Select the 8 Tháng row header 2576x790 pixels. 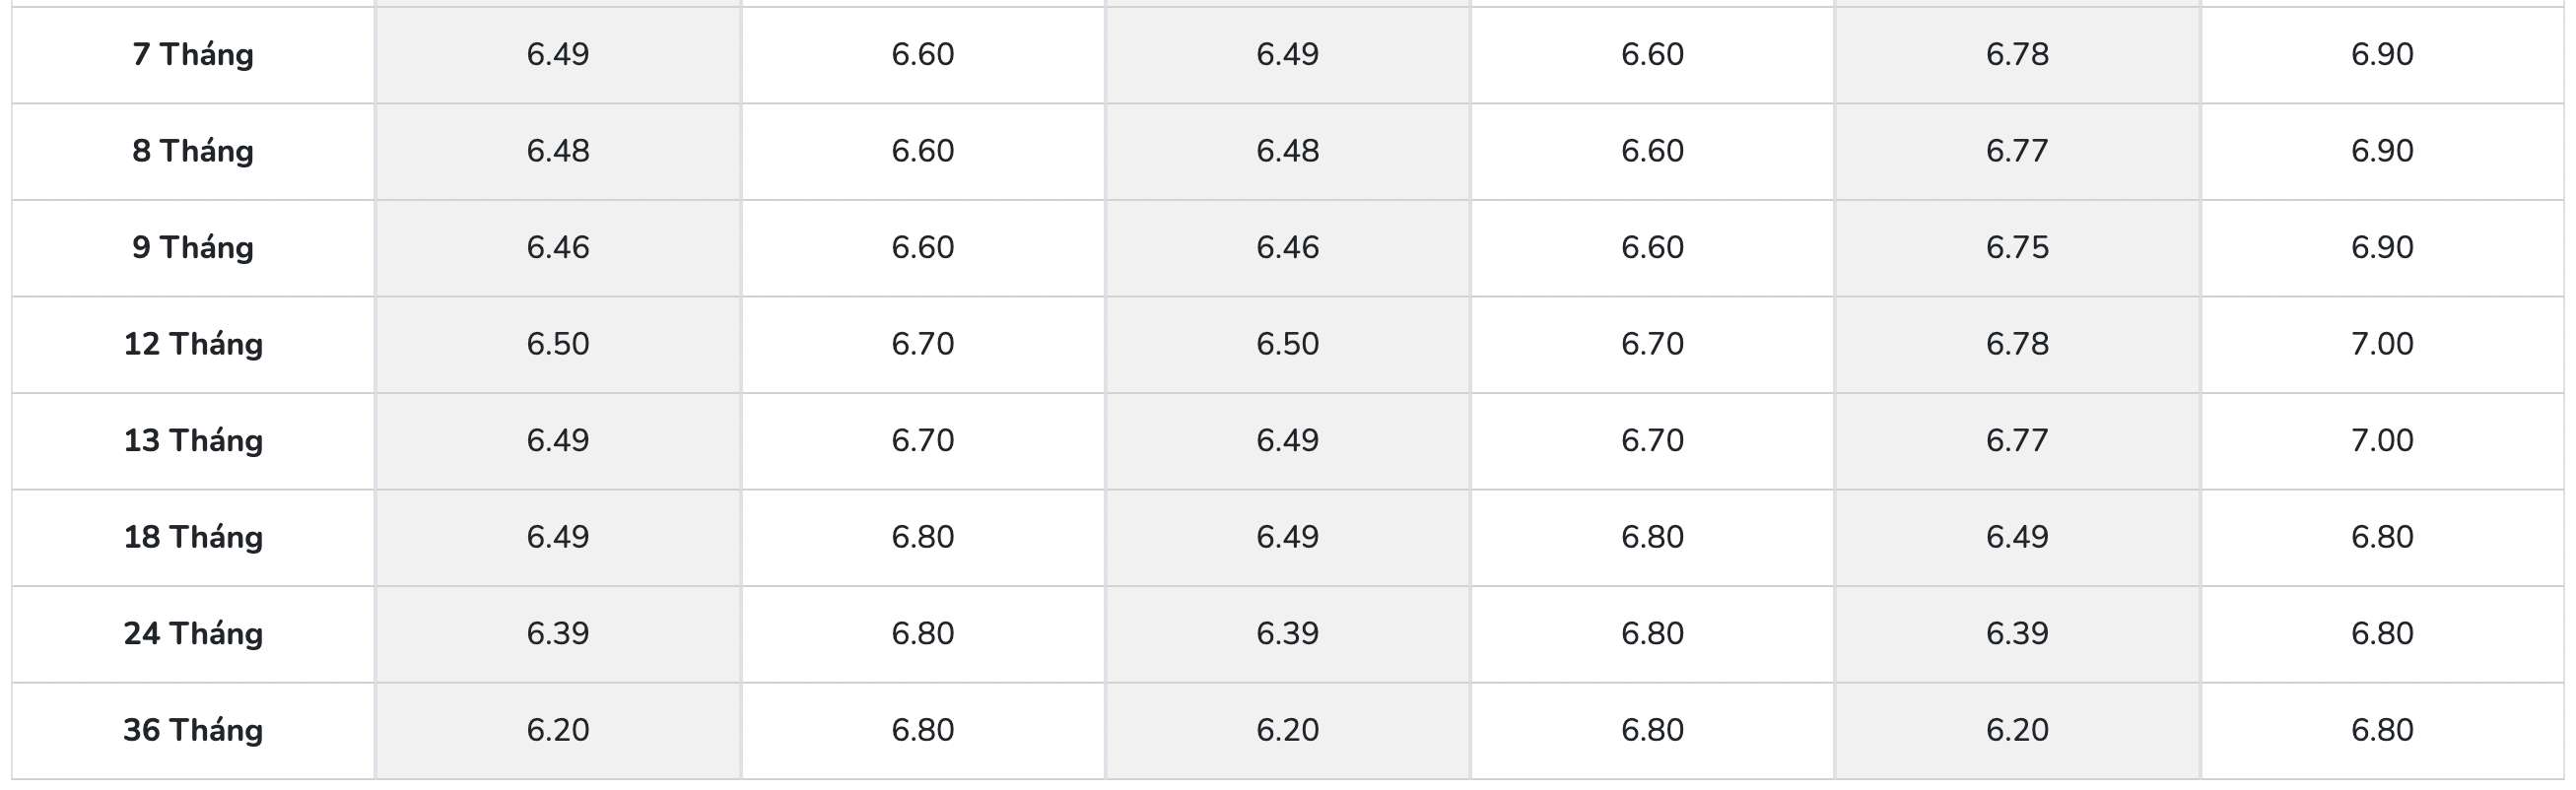[x=193, y=151]
